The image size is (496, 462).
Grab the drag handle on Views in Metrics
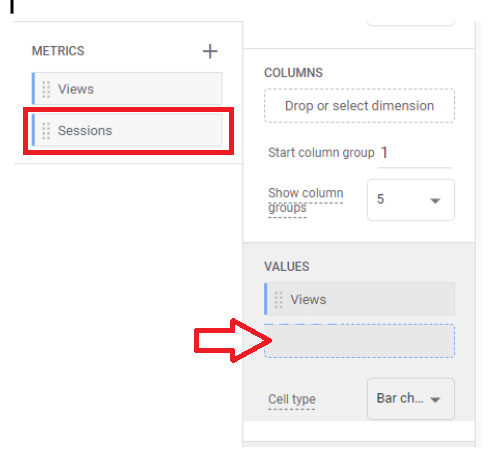pyautogui.click(x=46, y=89)
